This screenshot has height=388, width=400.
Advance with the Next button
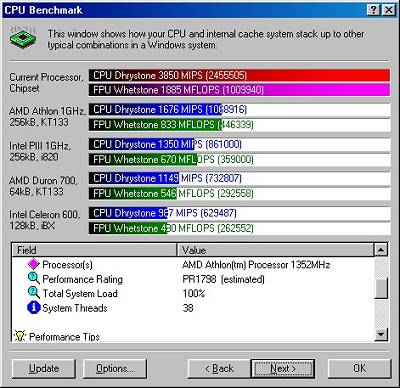[x=283, y=368]
